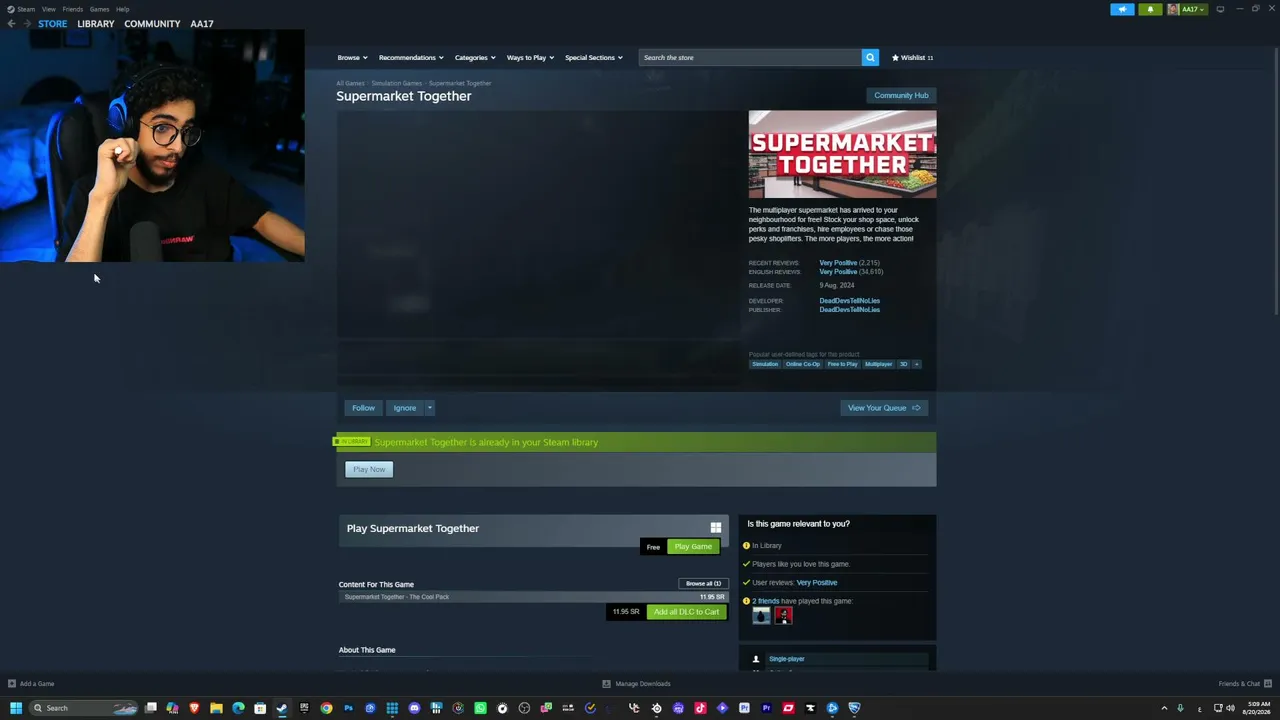Image resolution: width=1280 pixels, height=720 pixels.
Task: Click the Play Now button
Action: pyautogui.click(x=369, y=469)
